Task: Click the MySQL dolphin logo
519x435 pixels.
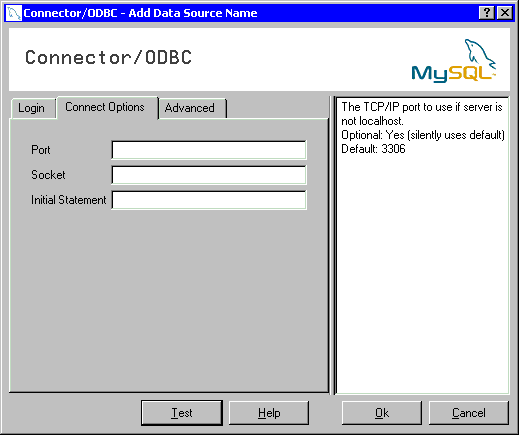Action: pos(454,61)
